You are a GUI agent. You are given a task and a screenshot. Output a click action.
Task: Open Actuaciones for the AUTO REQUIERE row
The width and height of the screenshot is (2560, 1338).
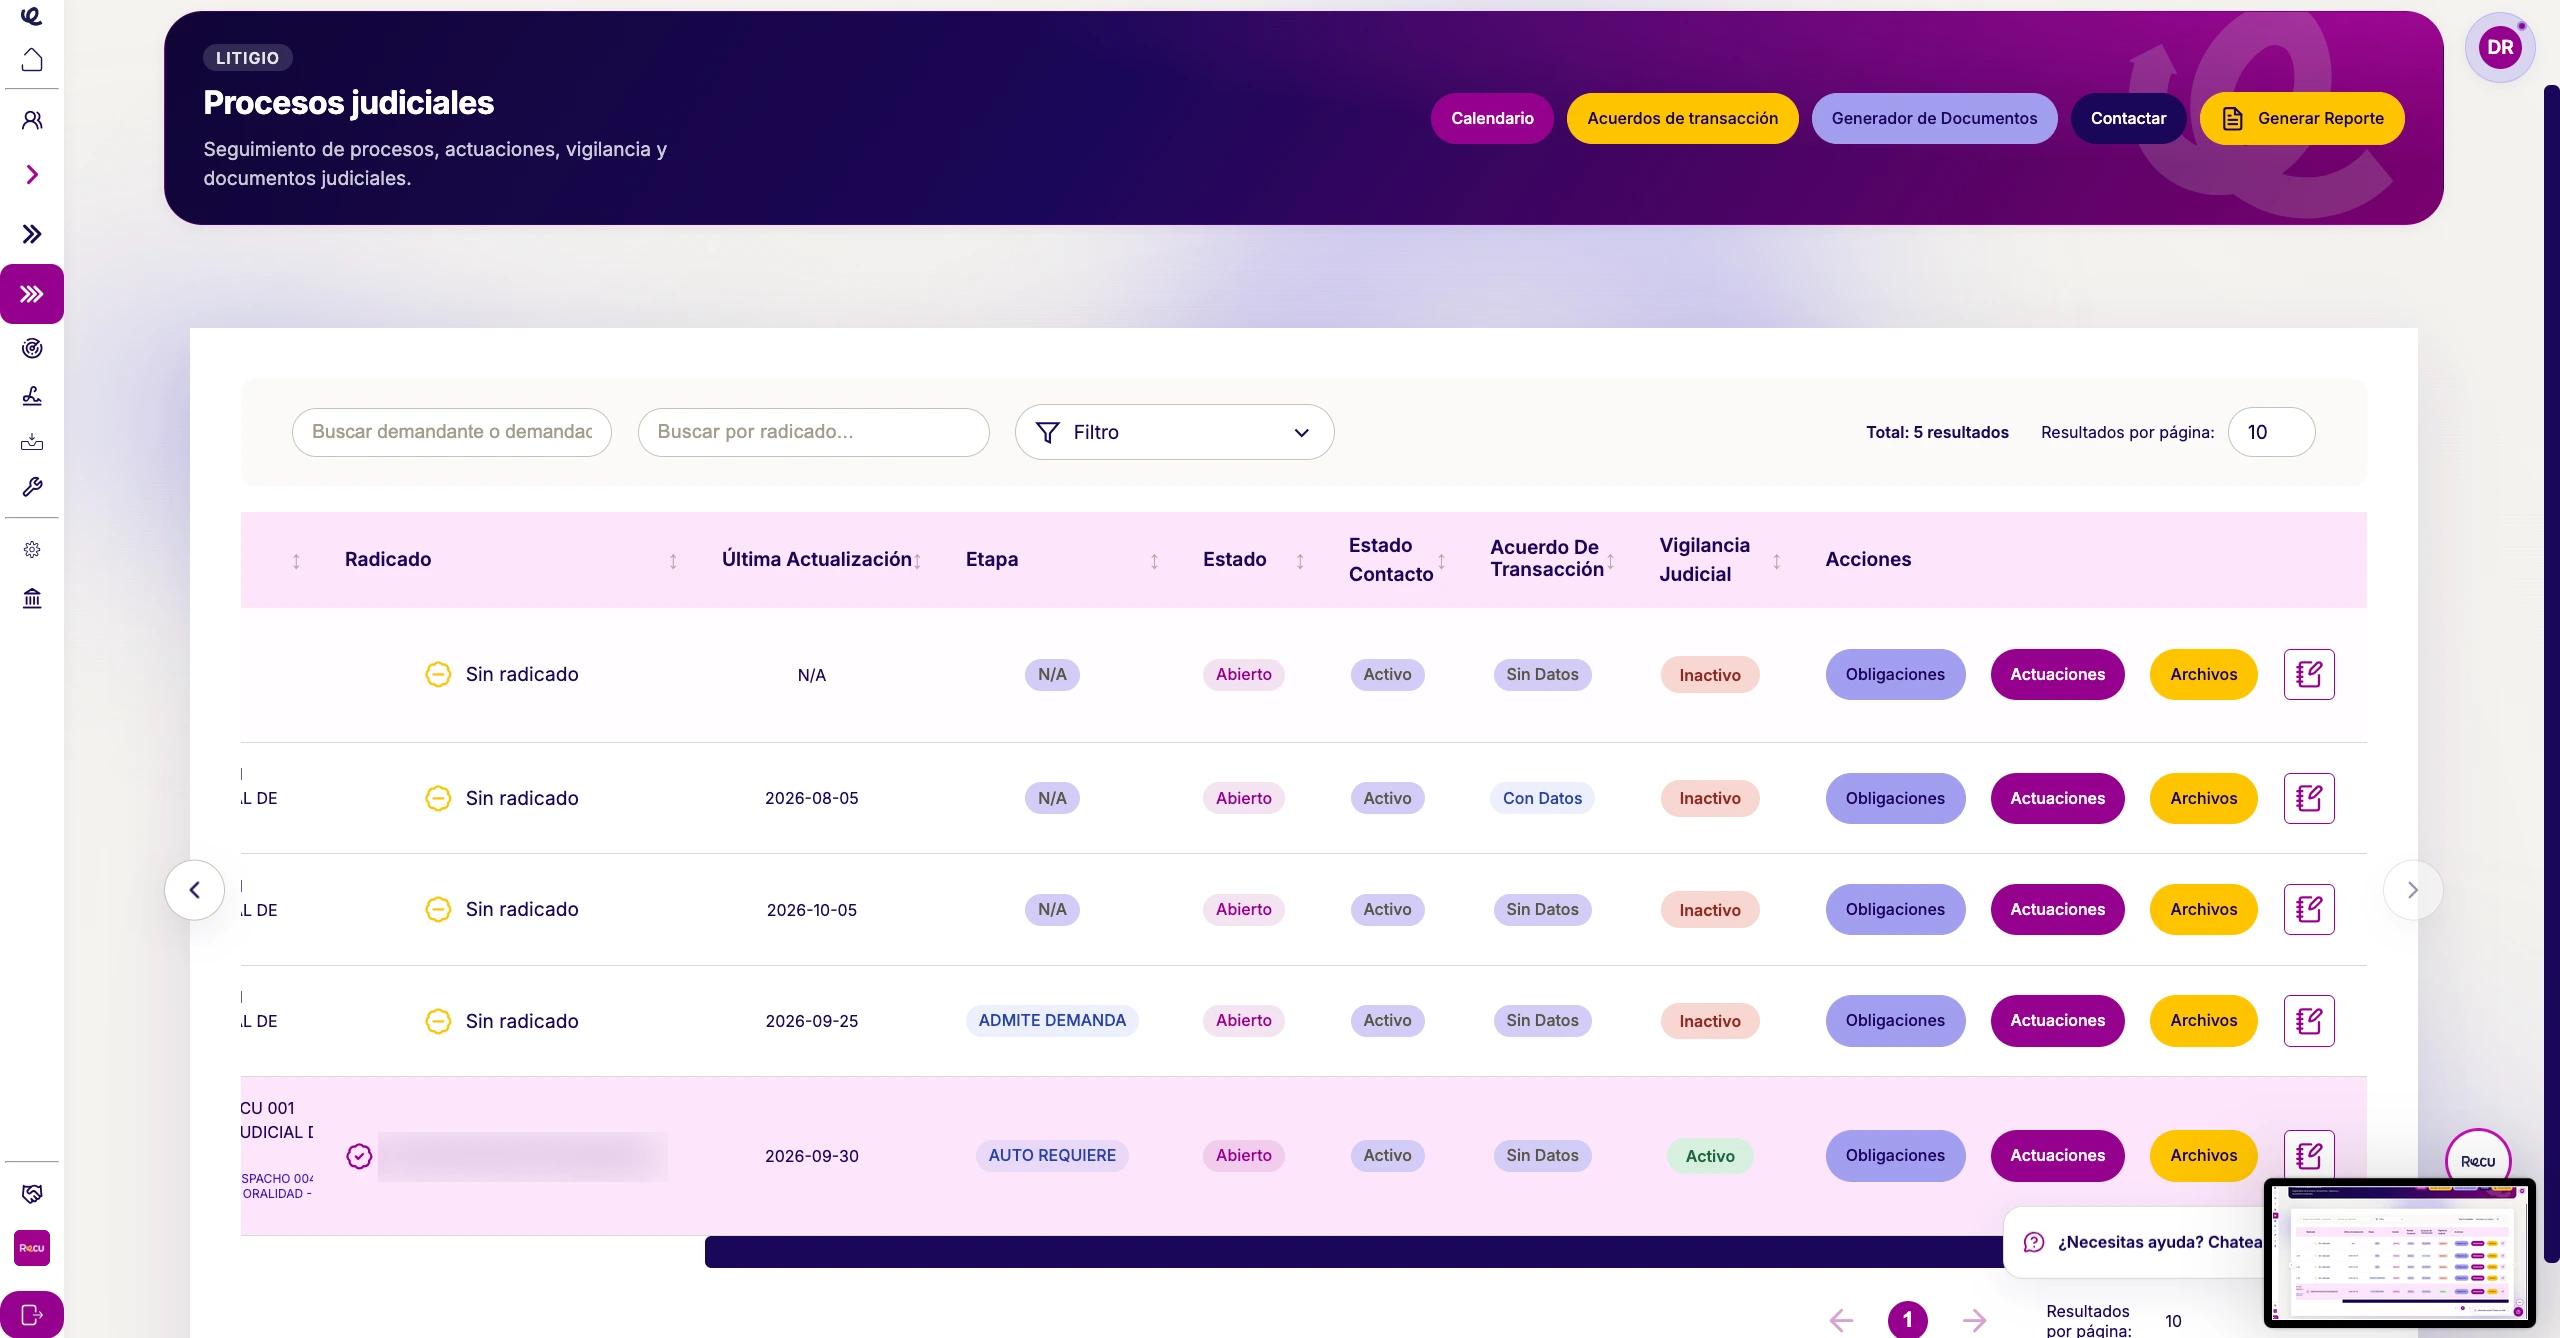pyautogui.click(x=2057, y=1155)
